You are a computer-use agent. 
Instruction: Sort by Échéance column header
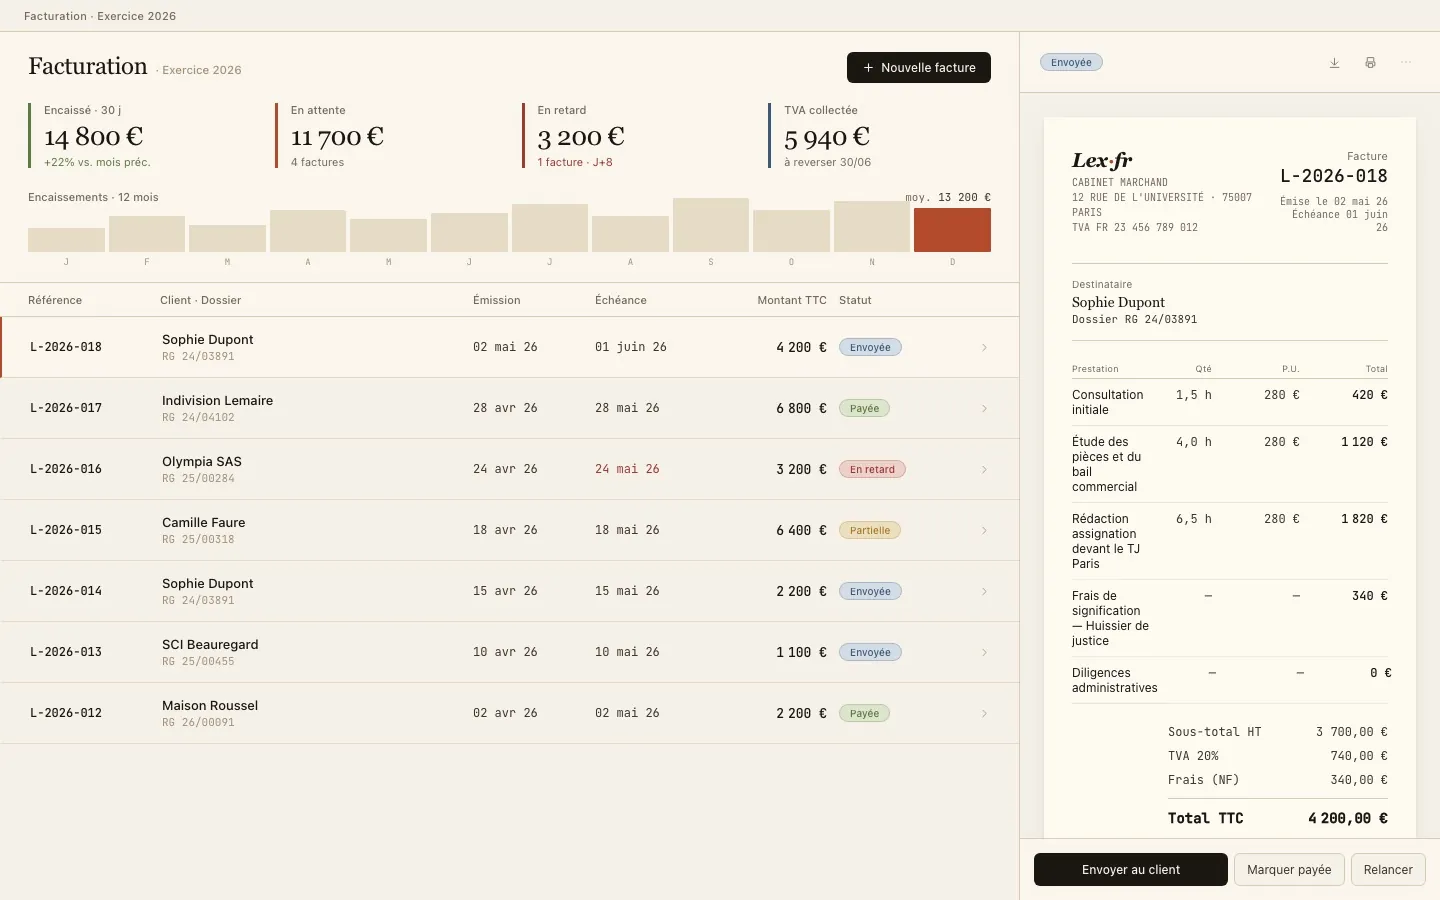pos(621,300)
